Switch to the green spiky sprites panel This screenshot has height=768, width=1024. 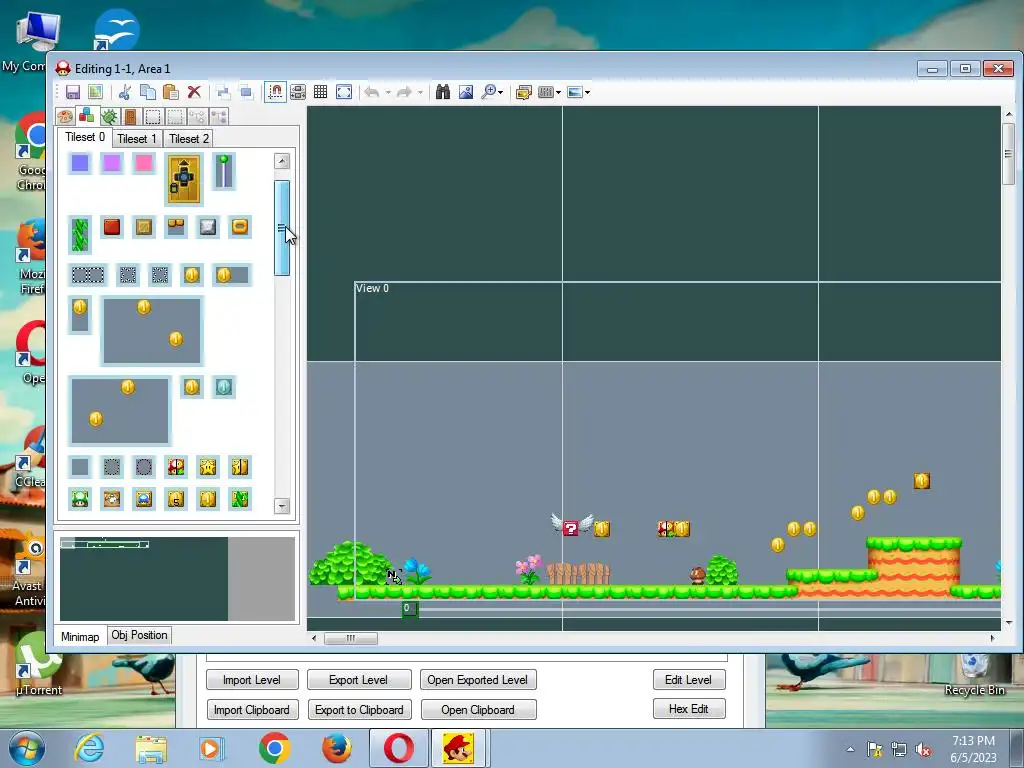(x=109, y=117)
